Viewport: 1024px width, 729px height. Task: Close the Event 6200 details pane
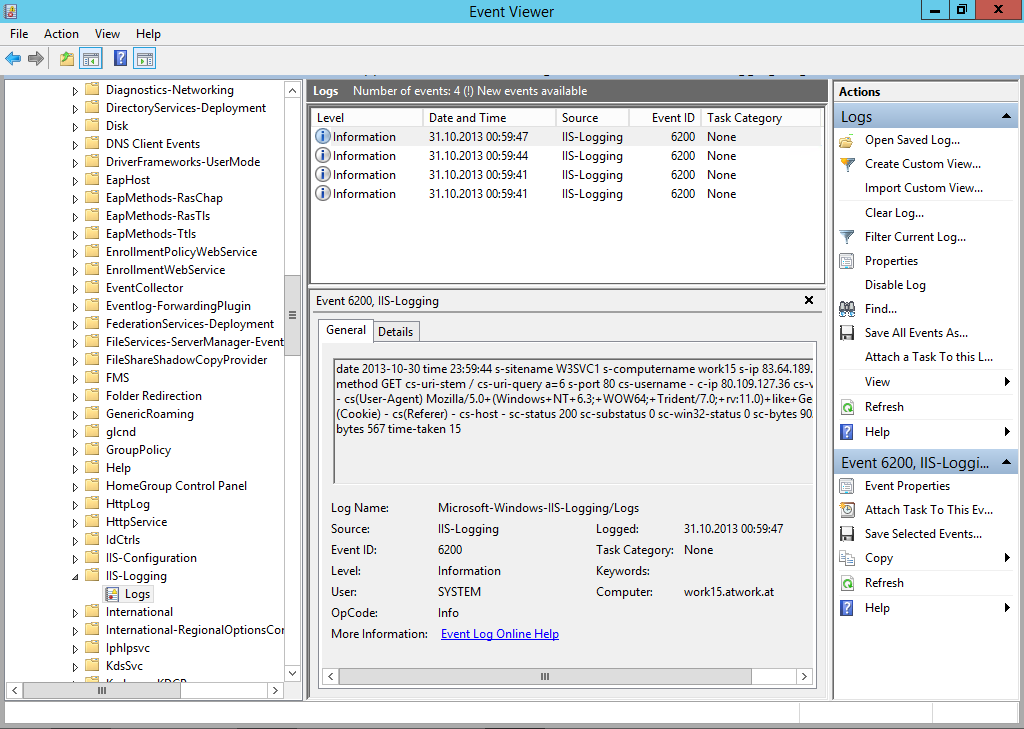click(x=809, y=300)
